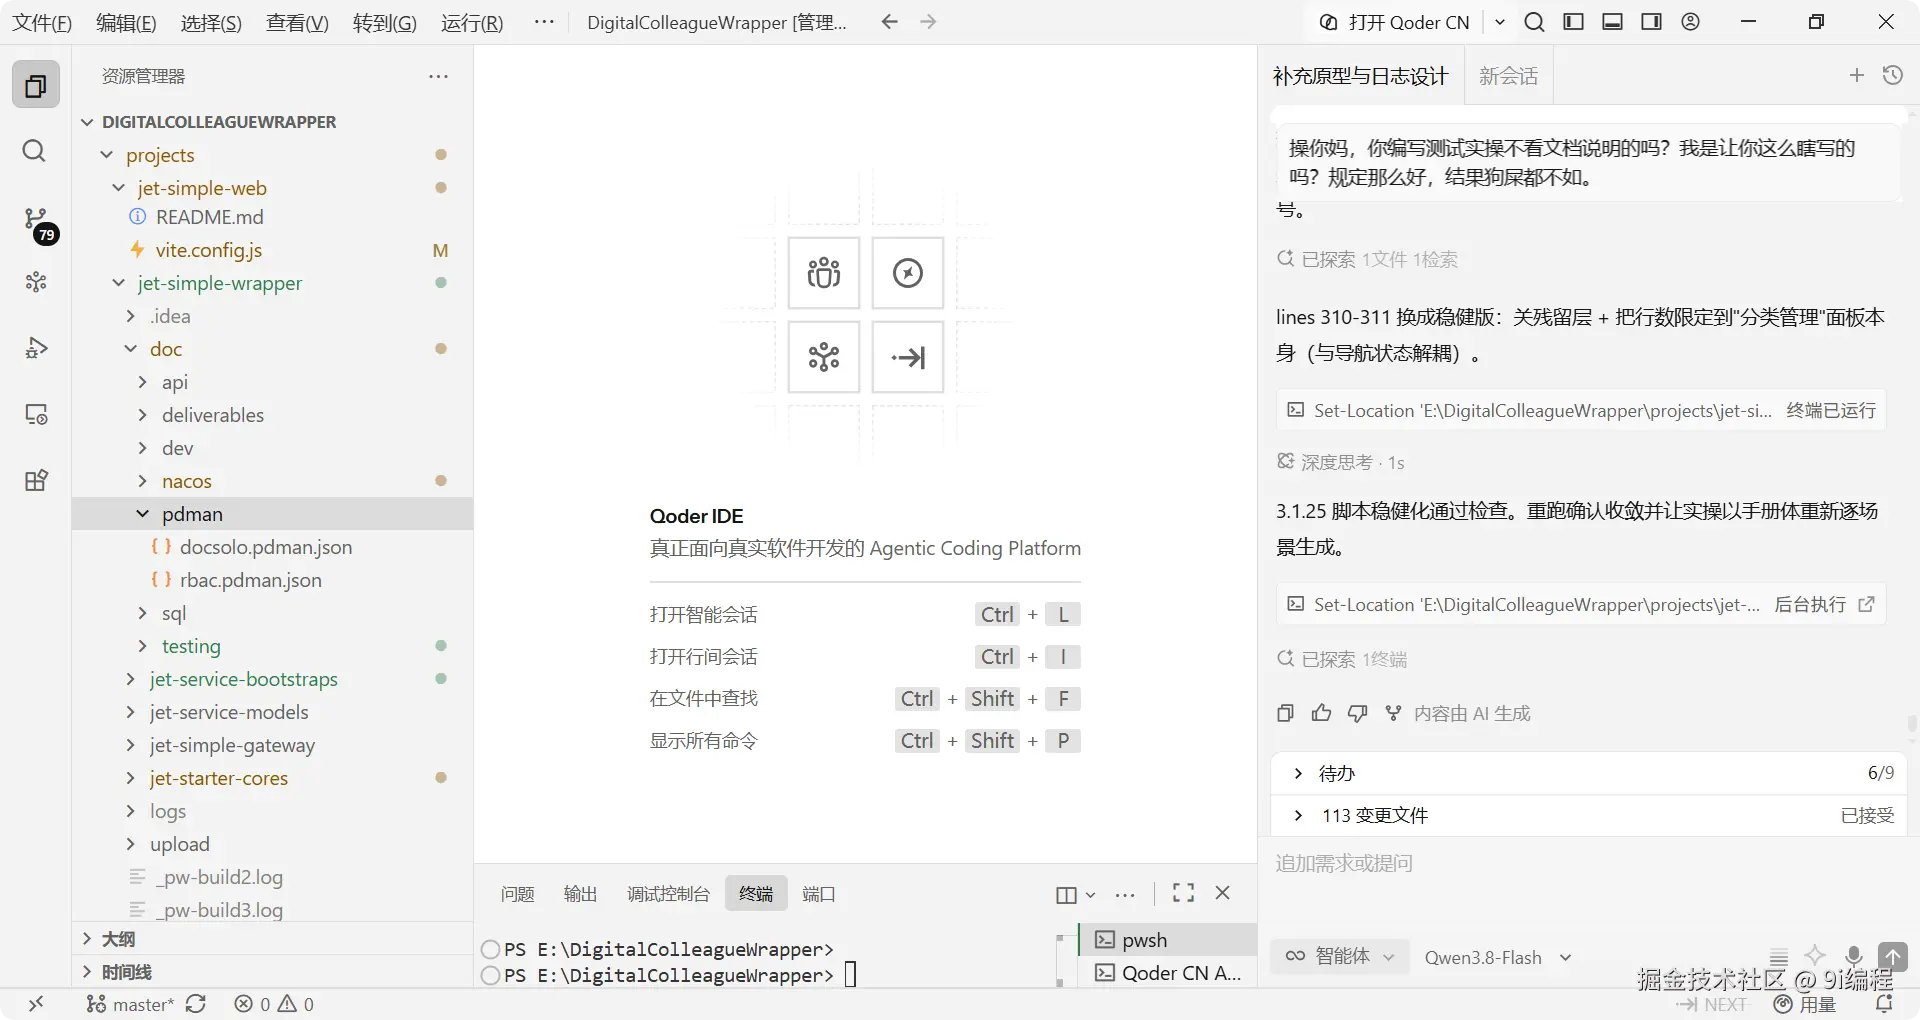Click the 追加需求或提问 input field
Screen dimensions: 1920x1020
pyautogui.click(x=1590, y=863)
